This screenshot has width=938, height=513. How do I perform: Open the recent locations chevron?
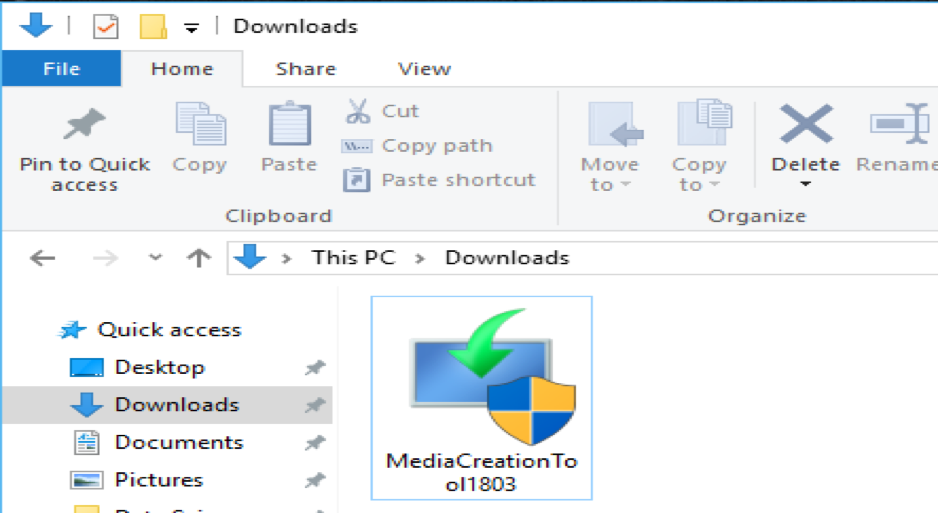155,258
